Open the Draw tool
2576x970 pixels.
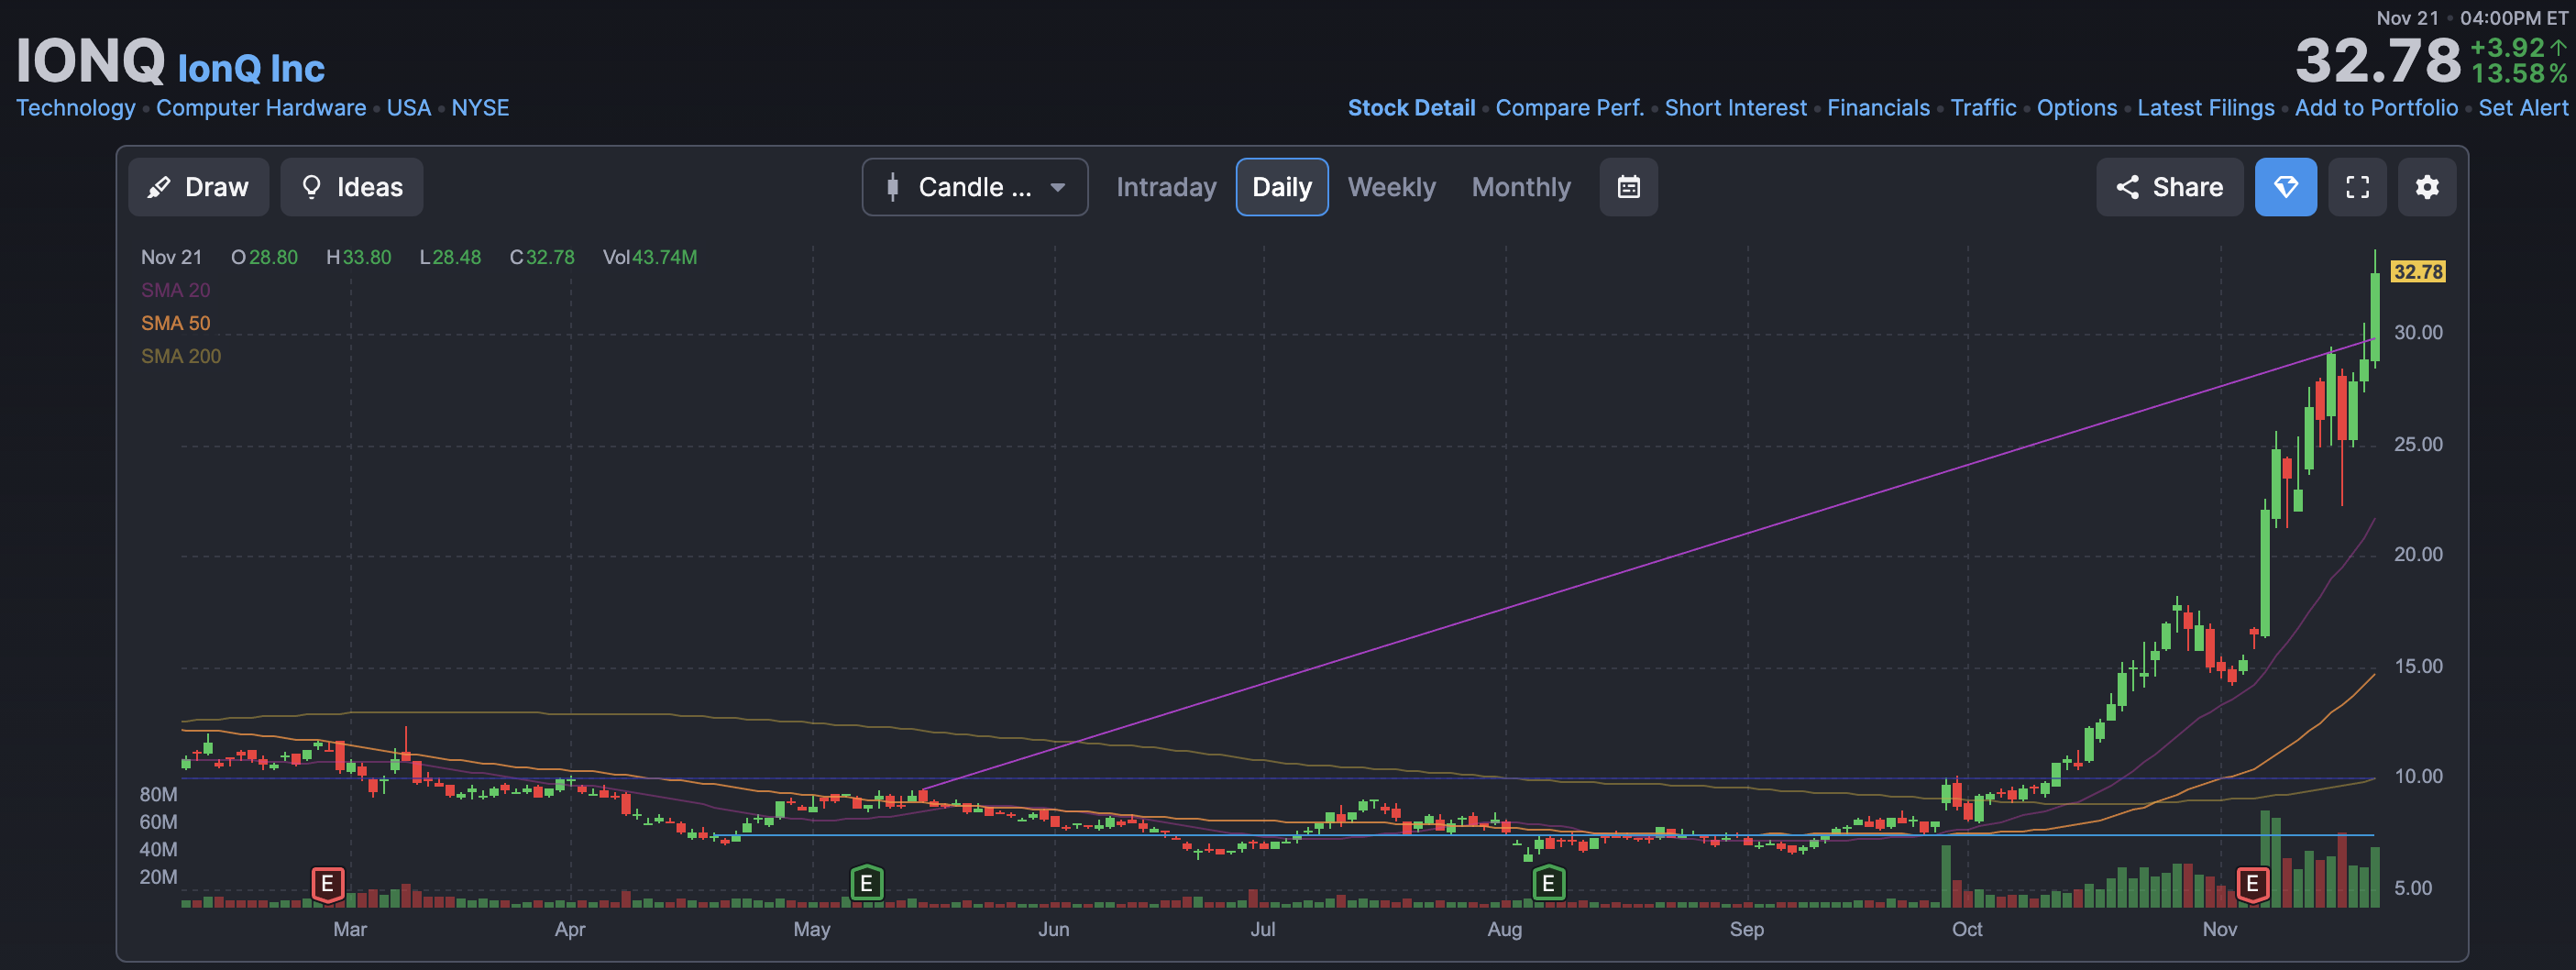pyautogui.click(x=198, y=187)
